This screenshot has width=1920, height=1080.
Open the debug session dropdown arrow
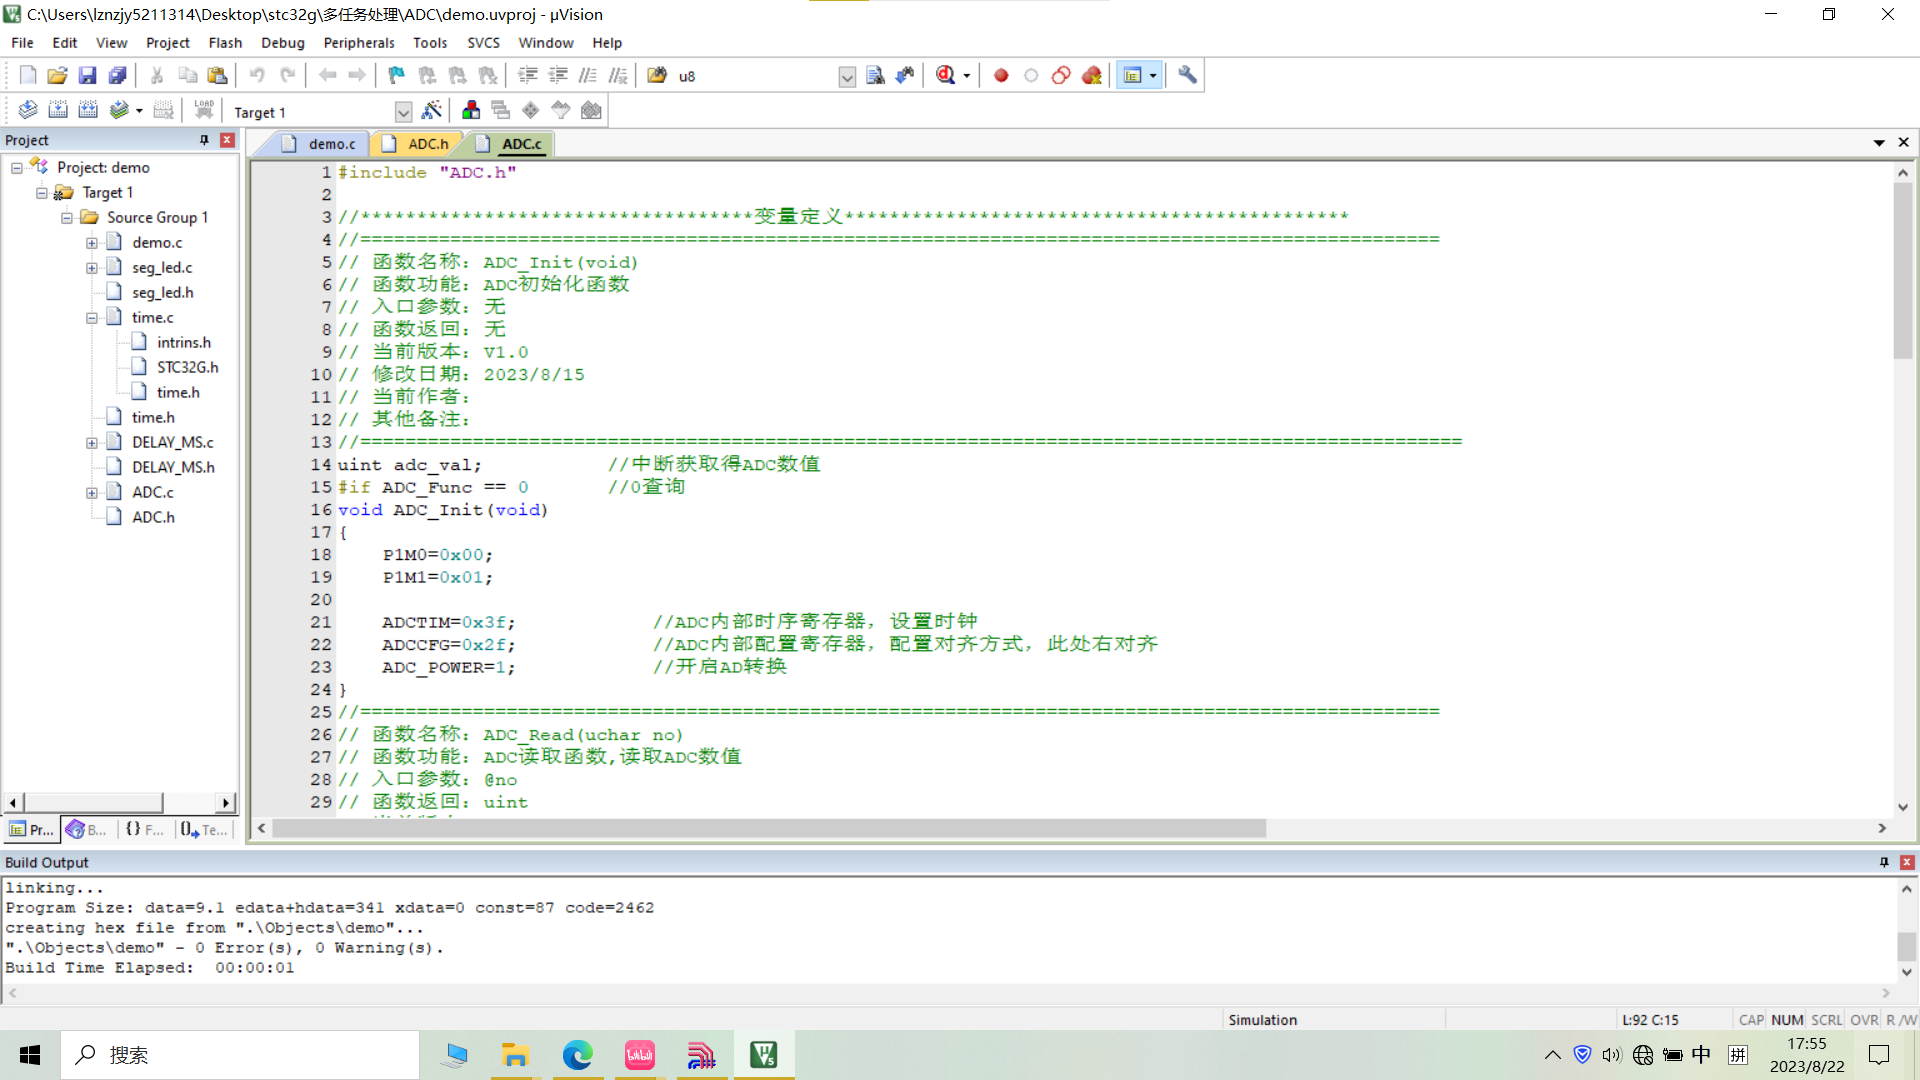click(966, 75)
